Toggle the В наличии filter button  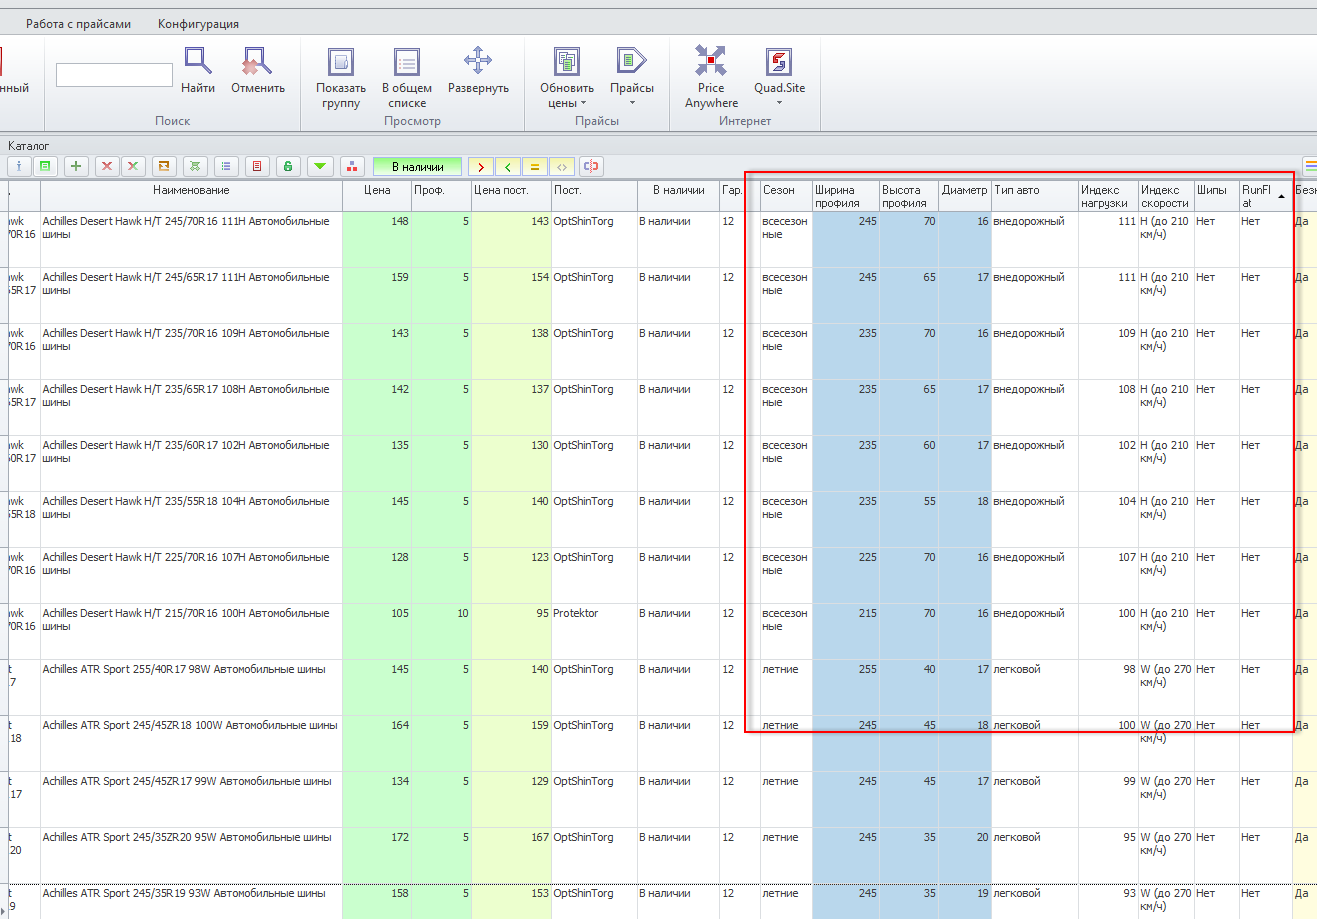point(417,167)
